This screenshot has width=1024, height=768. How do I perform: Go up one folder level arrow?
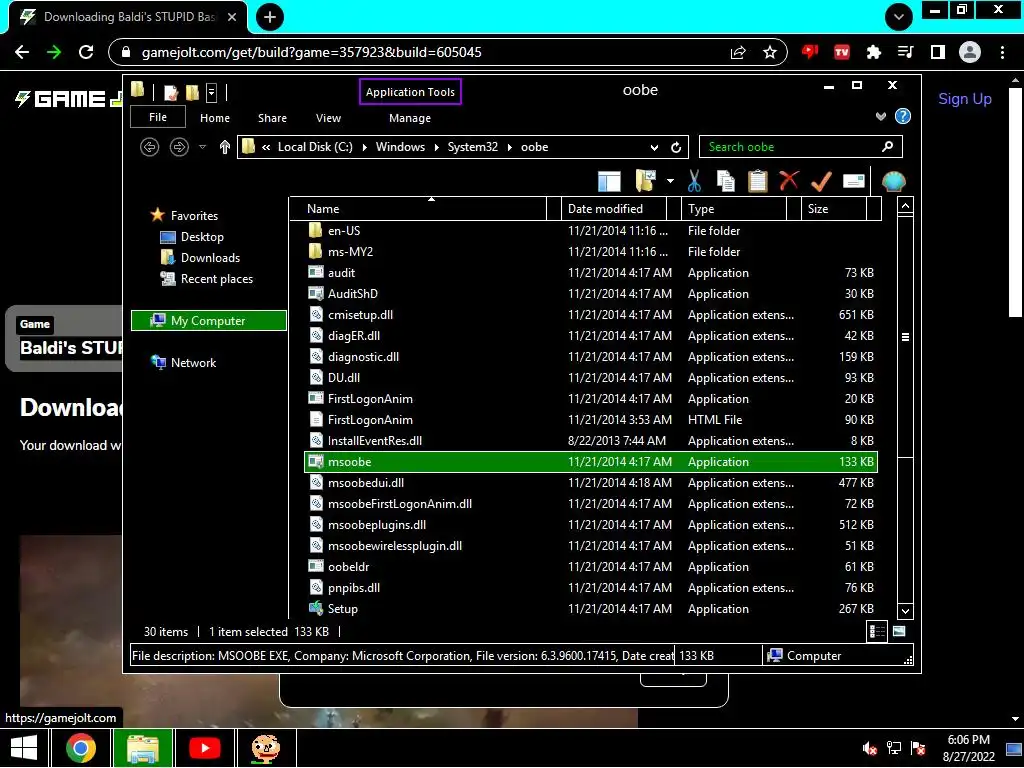[x=225, y=147]
